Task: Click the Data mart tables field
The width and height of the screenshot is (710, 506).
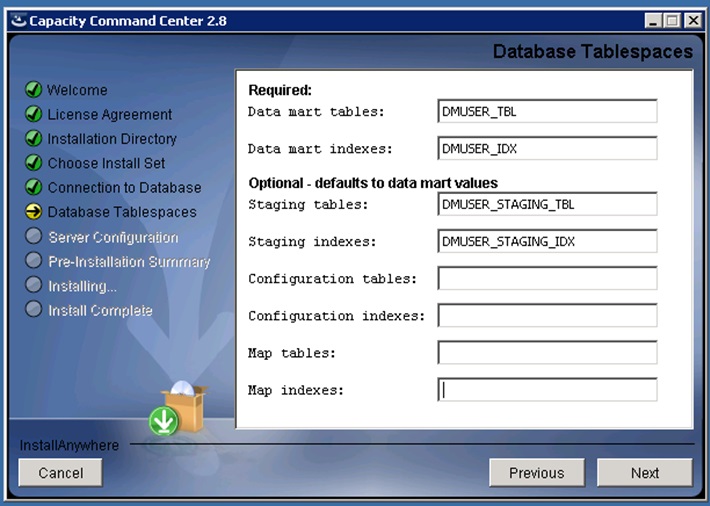Action: (547, 111)
